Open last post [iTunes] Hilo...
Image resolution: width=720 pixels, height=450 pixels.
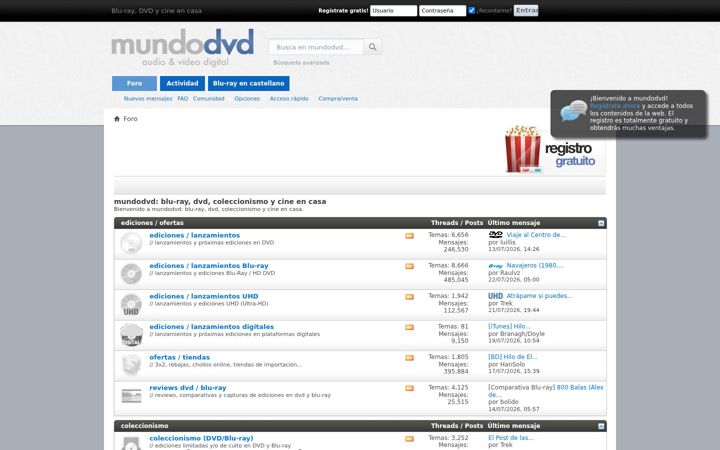509,326
